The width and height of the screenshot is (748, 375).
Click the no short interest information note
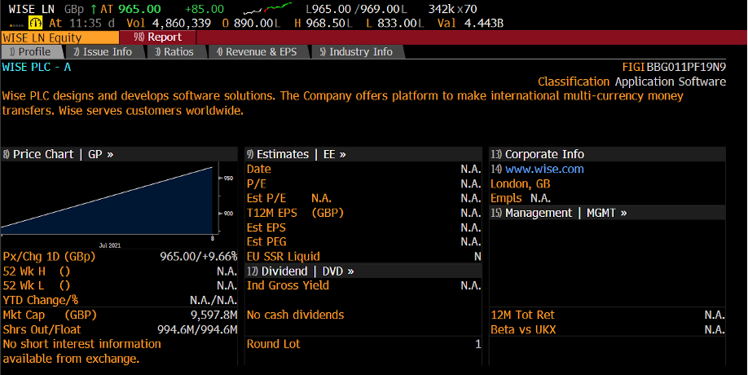click(82, 351)
